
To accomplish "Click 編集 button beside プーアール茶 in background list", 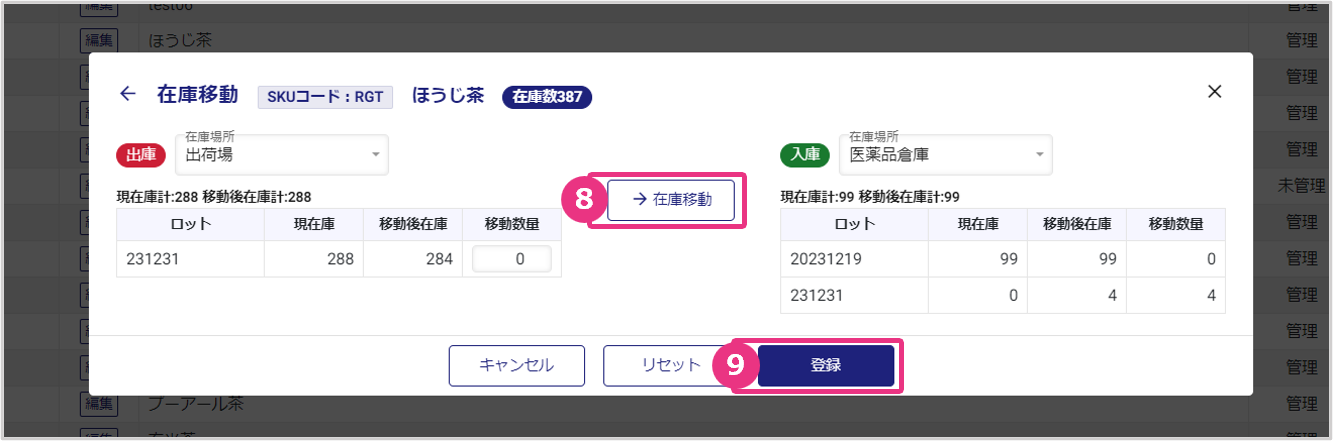I will click(x=99, y=404).
